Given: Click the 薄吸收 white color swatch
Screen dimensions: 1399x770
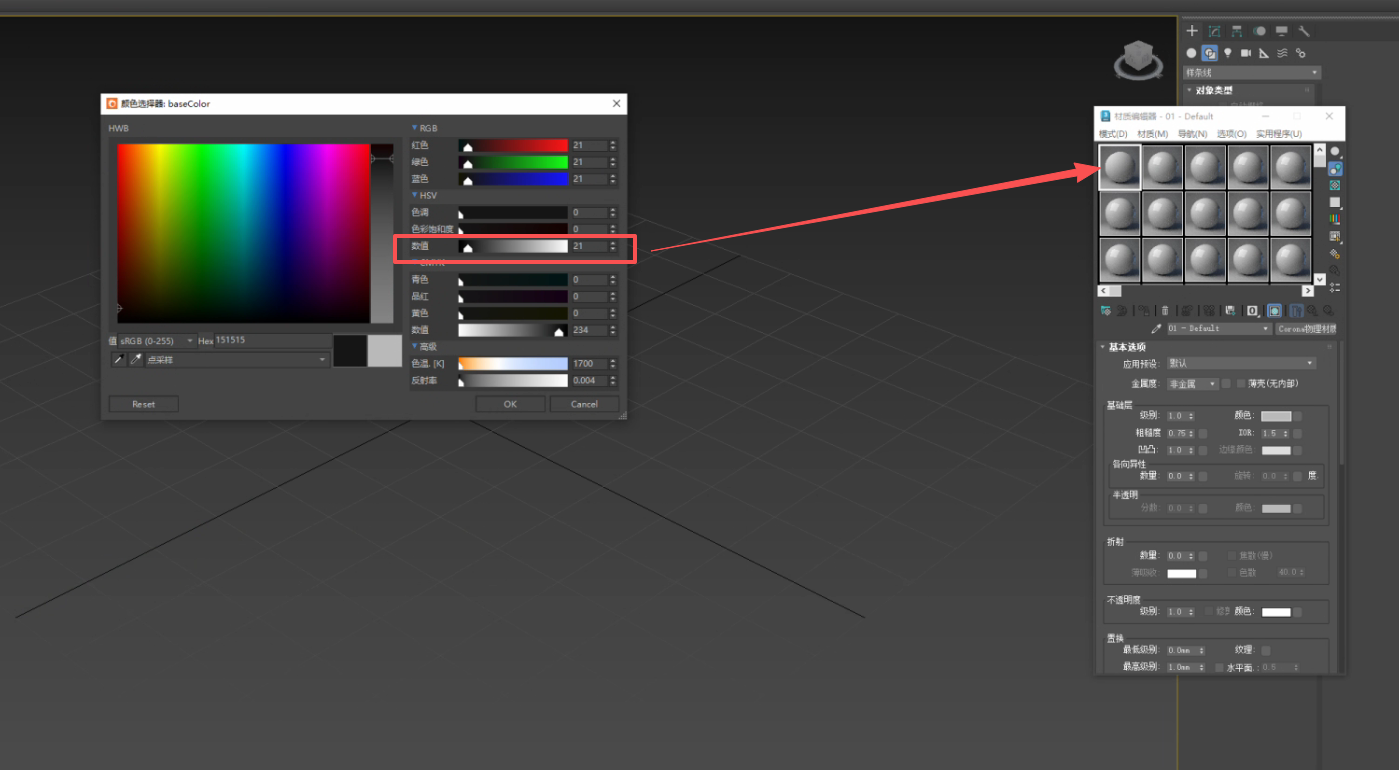Looking at the screenshot, I should 1182,573.
